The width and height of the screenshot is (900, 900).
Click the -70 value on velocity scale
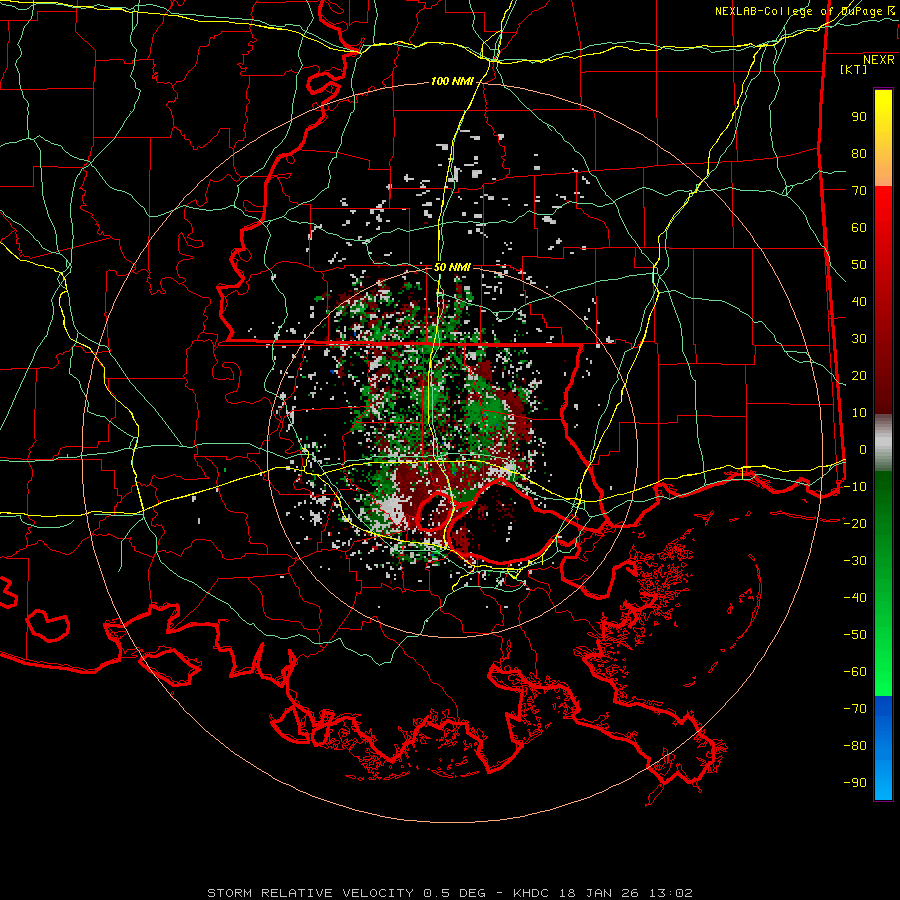(x=855, y=709)
